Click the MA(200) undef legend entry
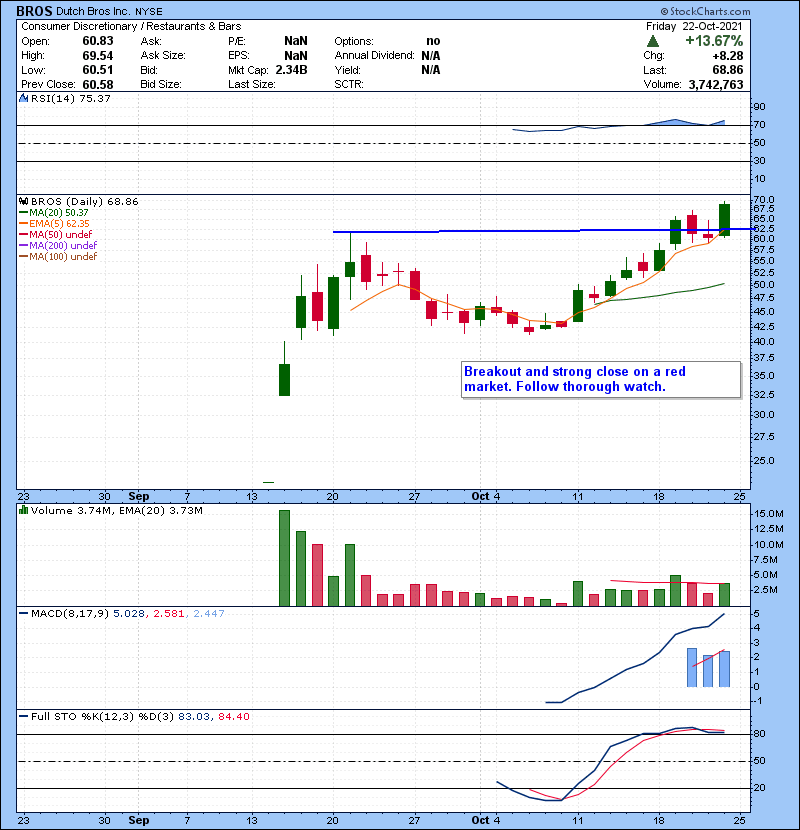This screenshot has height=830, width=800. coord(59,246)
